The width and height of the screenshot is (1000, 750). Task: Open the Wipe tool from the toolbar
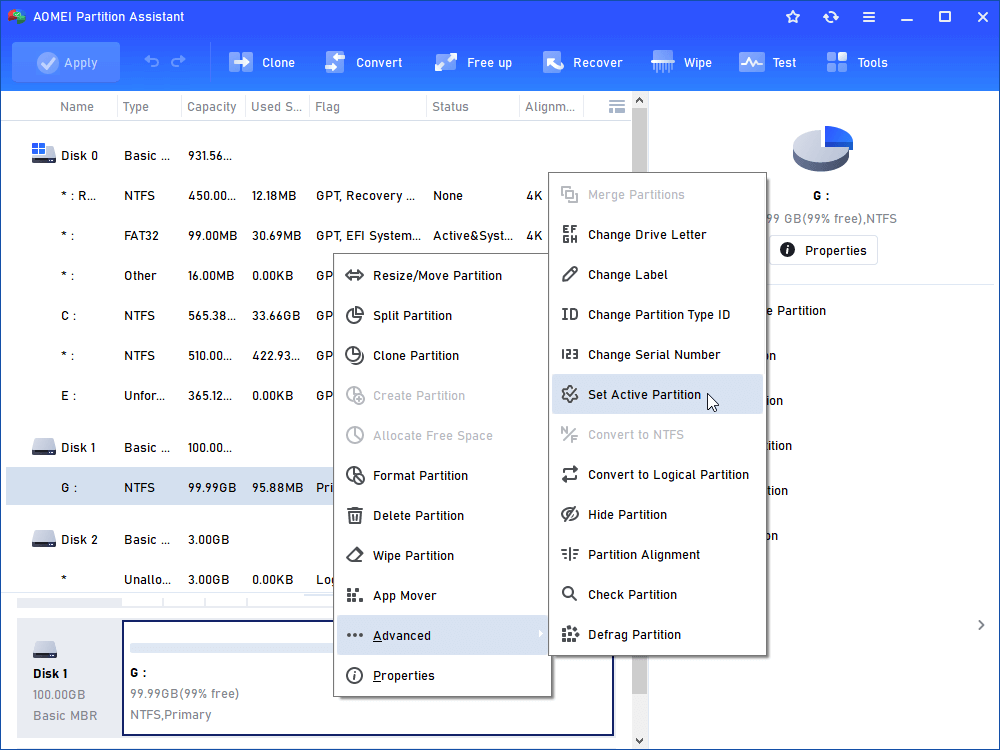[x=681, y=62]
